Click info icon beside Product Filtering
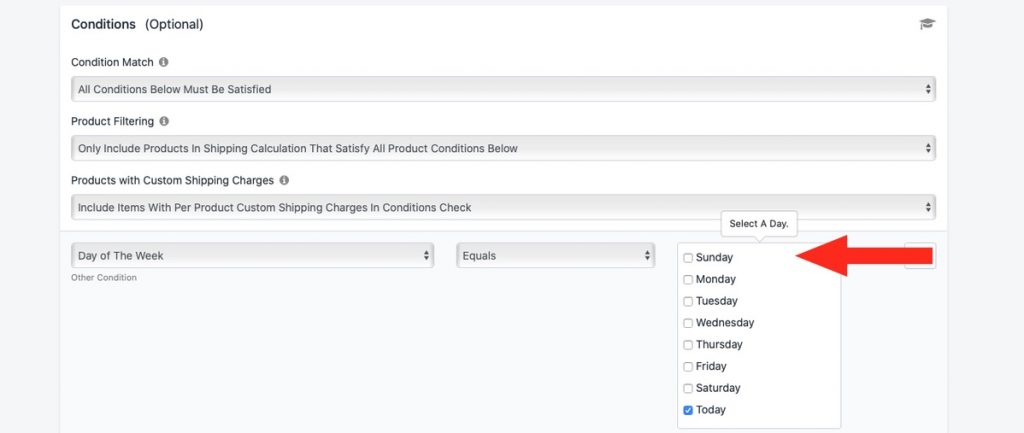 164,121
